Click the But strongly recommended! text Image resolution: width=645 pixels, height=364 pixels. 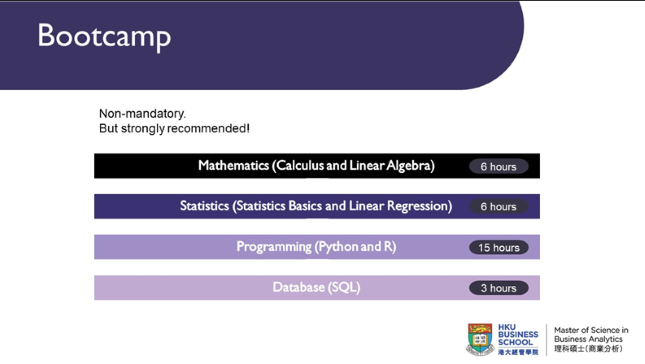(174, 128)
